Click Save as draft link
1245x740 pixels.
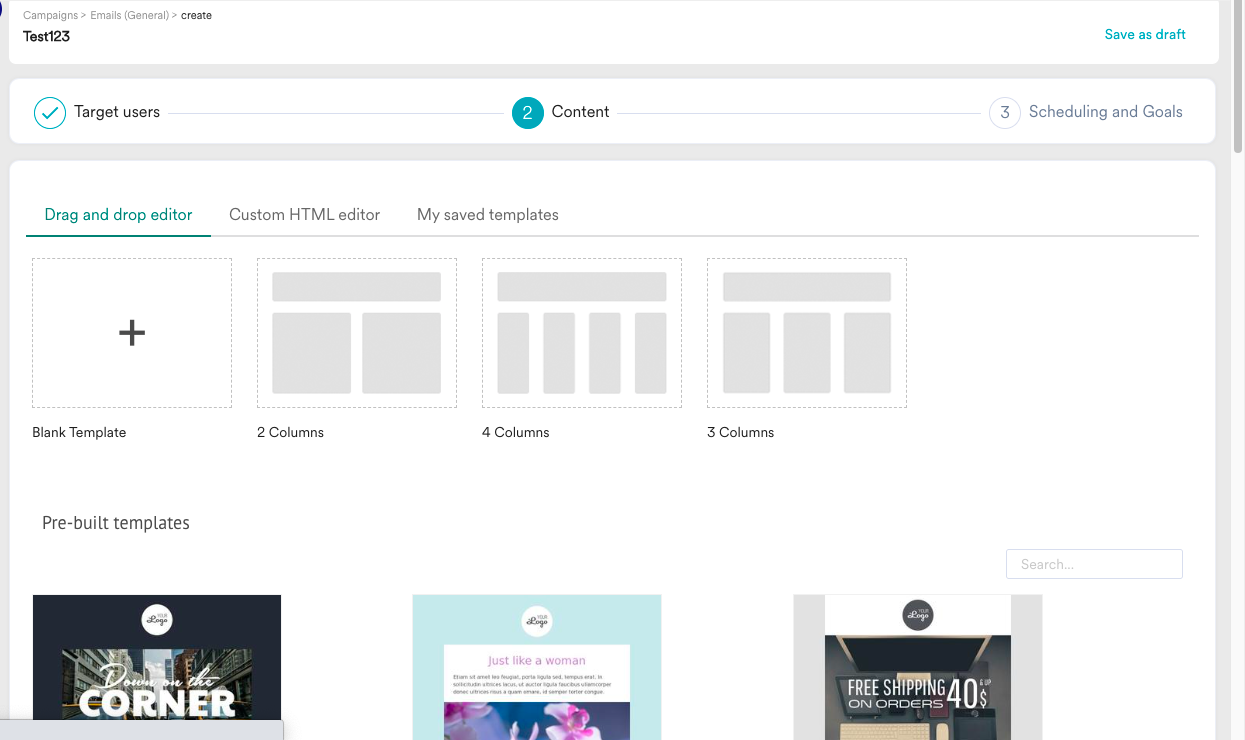coord(1145,34)
